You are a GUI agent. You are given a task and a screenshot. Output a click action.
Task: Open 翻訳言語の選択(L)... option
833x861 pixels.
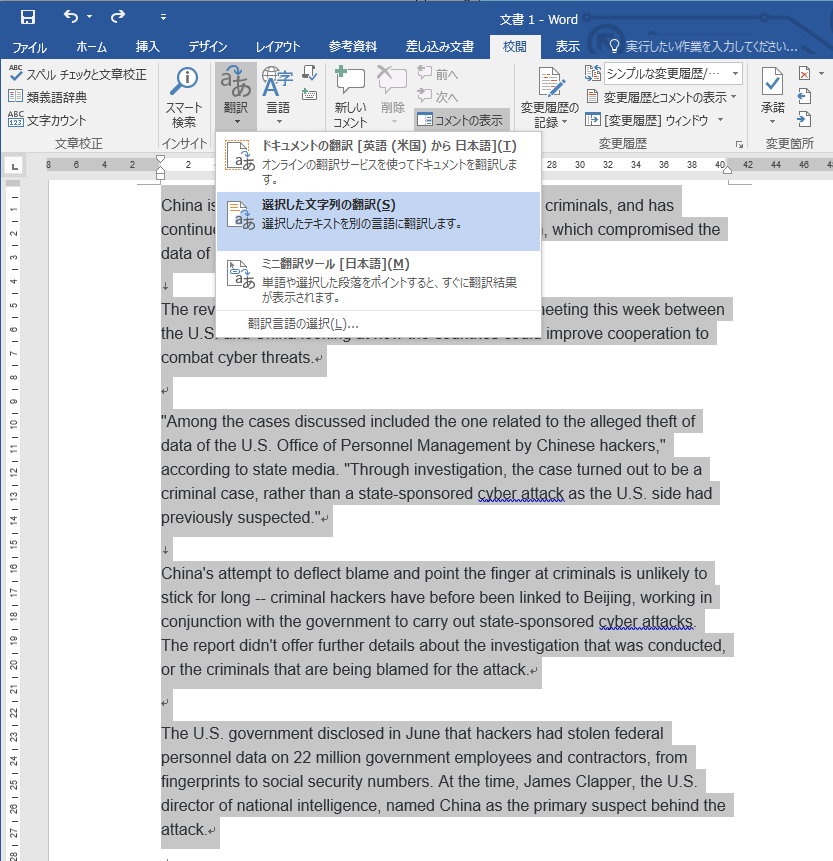click(378, 324)
